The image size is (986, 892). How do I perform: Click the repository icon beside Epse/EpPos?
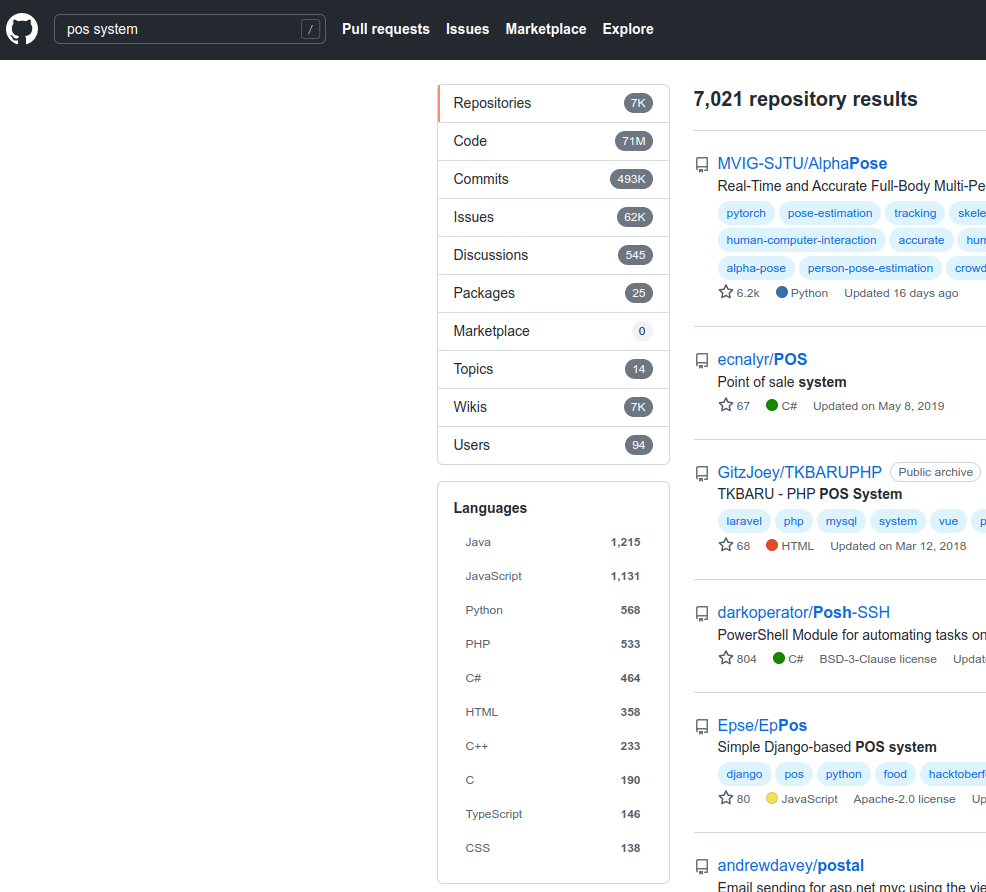(x=702, y=727)
